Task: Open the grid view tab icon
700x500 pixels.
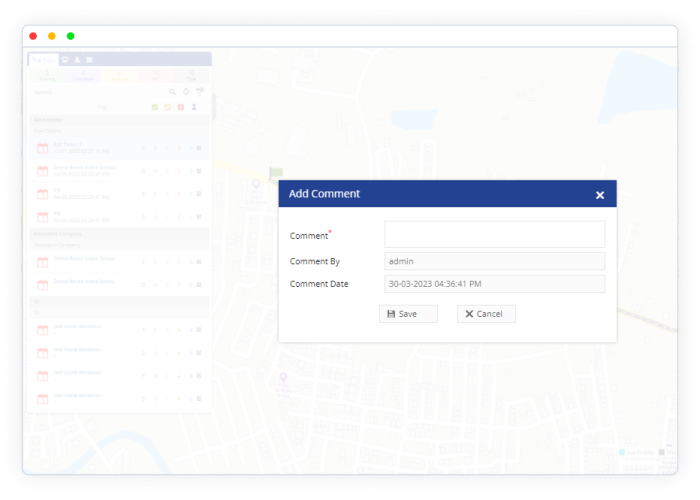Action: 89,60
